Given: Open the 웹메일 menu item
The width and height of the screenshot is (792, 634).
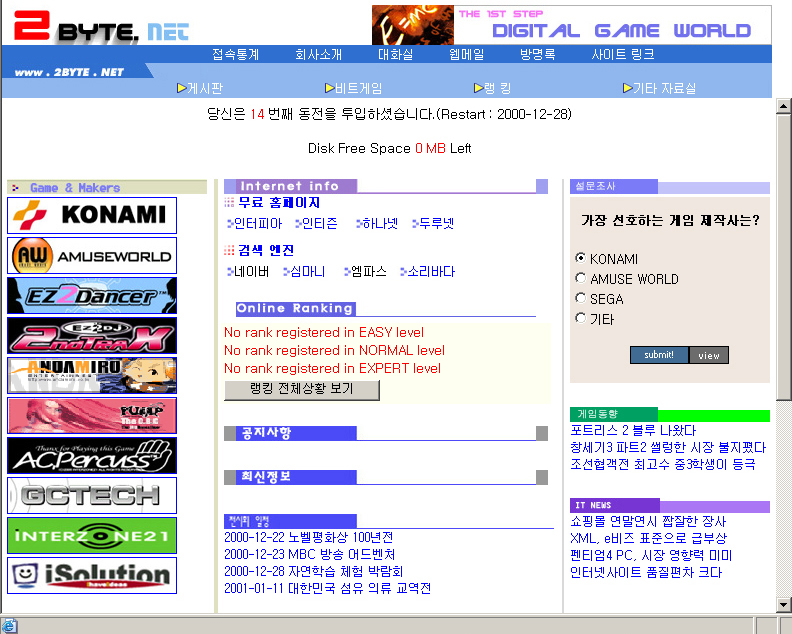Looking at the screenshot, I should click(467, 54).
